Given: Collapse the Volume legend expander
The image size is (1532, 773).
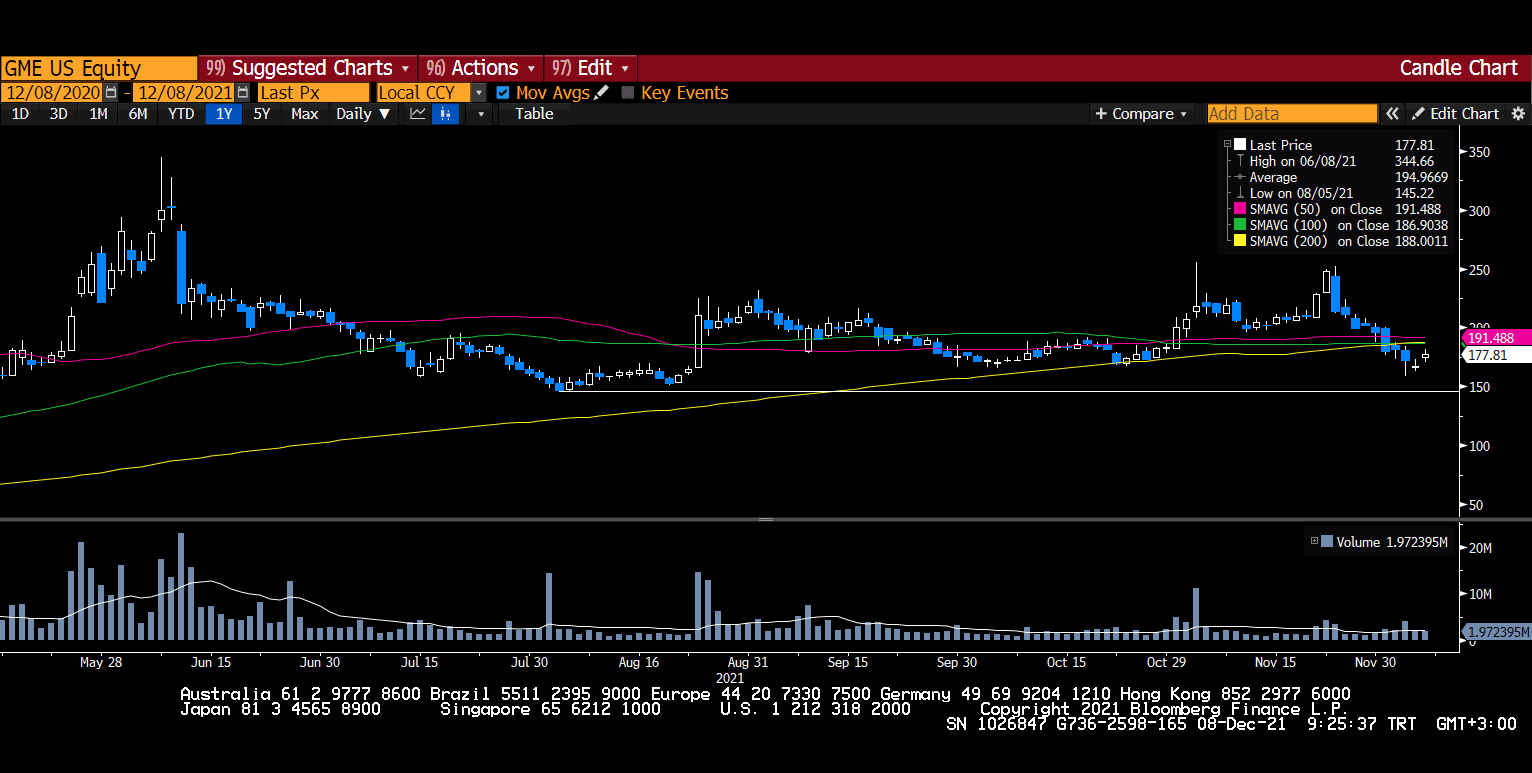Looking at the screenshot, I should [x=1314, y=542].
